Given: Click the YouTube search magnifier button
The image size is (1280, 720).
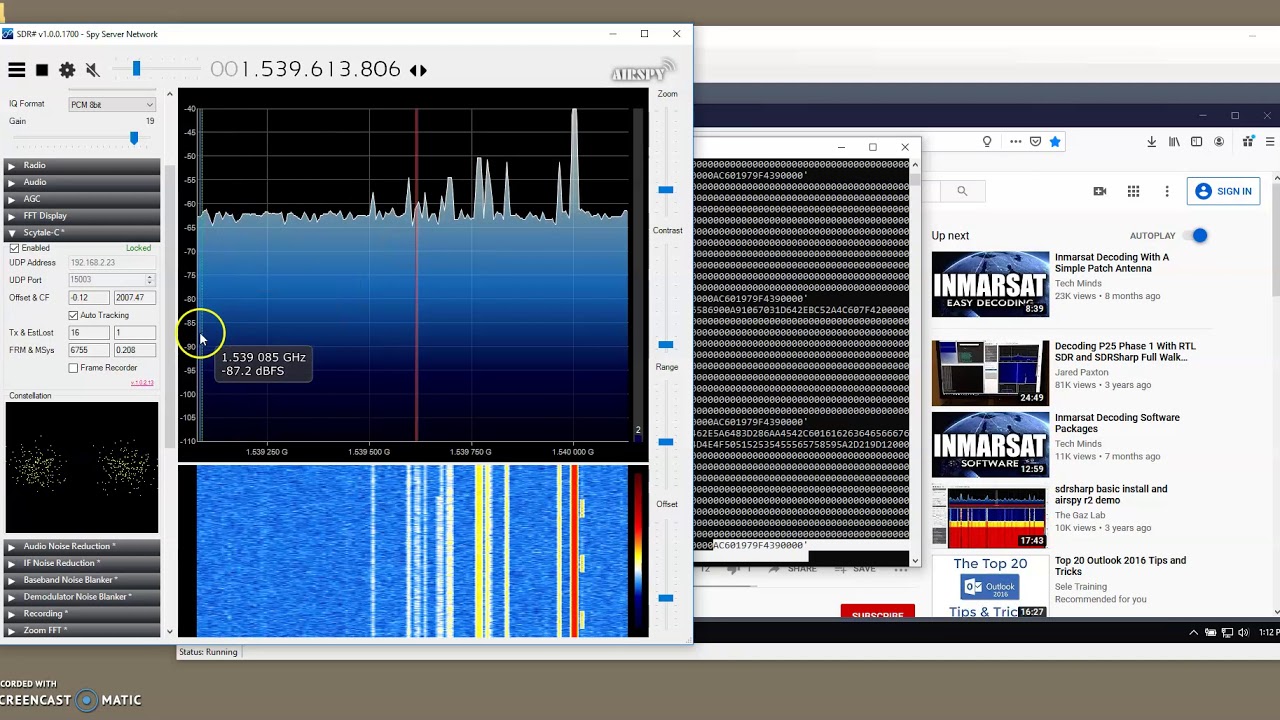Looking at the screenshot, I should 962,191.
